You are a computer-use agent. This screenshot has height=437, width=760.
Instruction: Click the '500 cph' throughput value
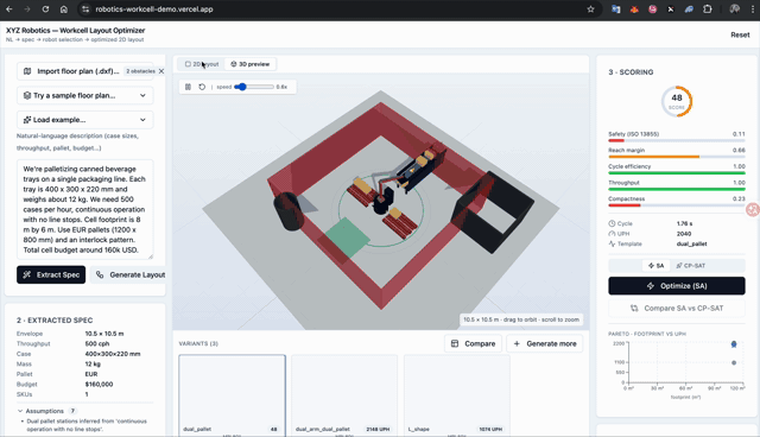click(97, 344)
